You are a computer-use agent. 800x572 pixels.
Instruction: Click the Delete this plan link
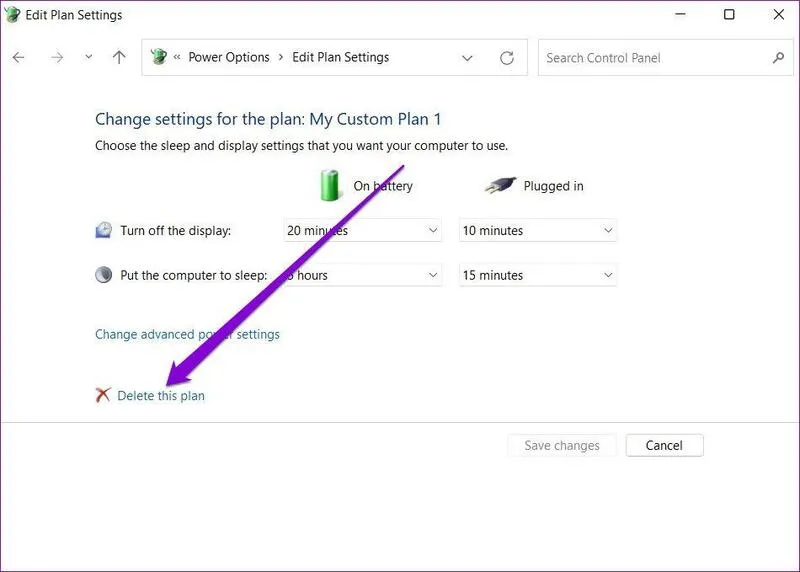pos(161,396)
